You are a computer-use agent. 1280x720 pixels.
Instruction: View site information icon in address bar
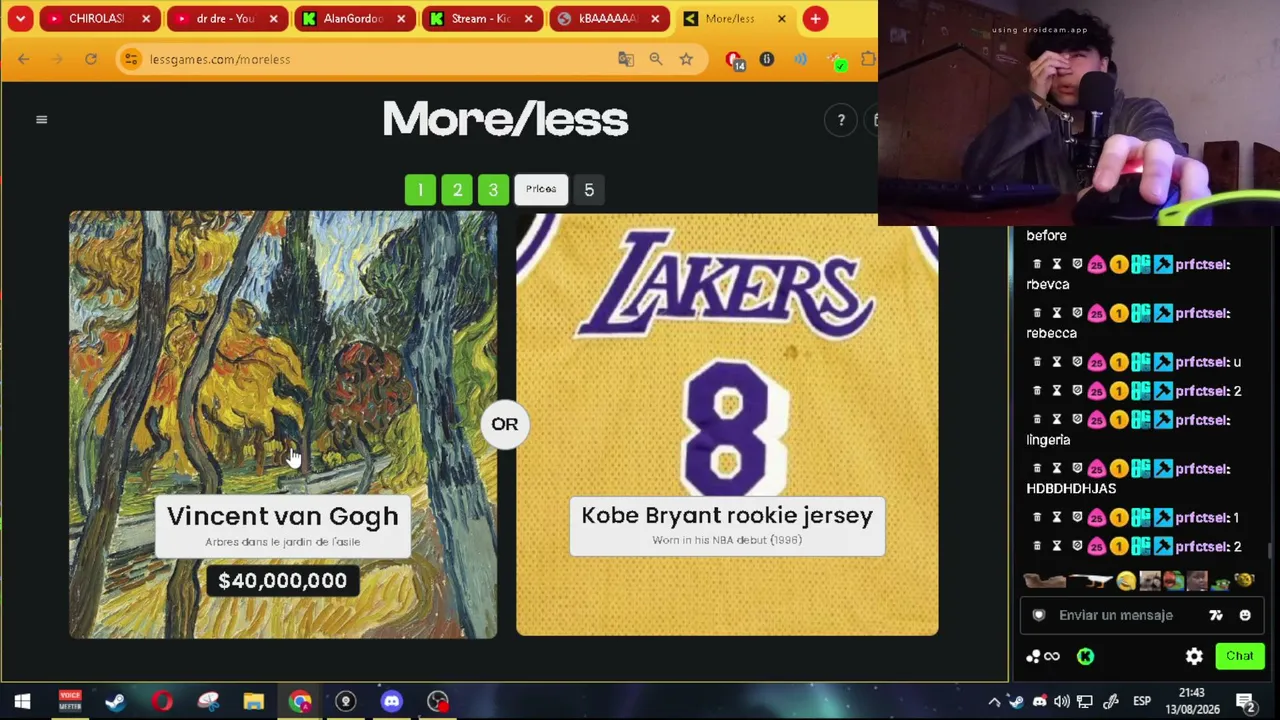point(131,59)
